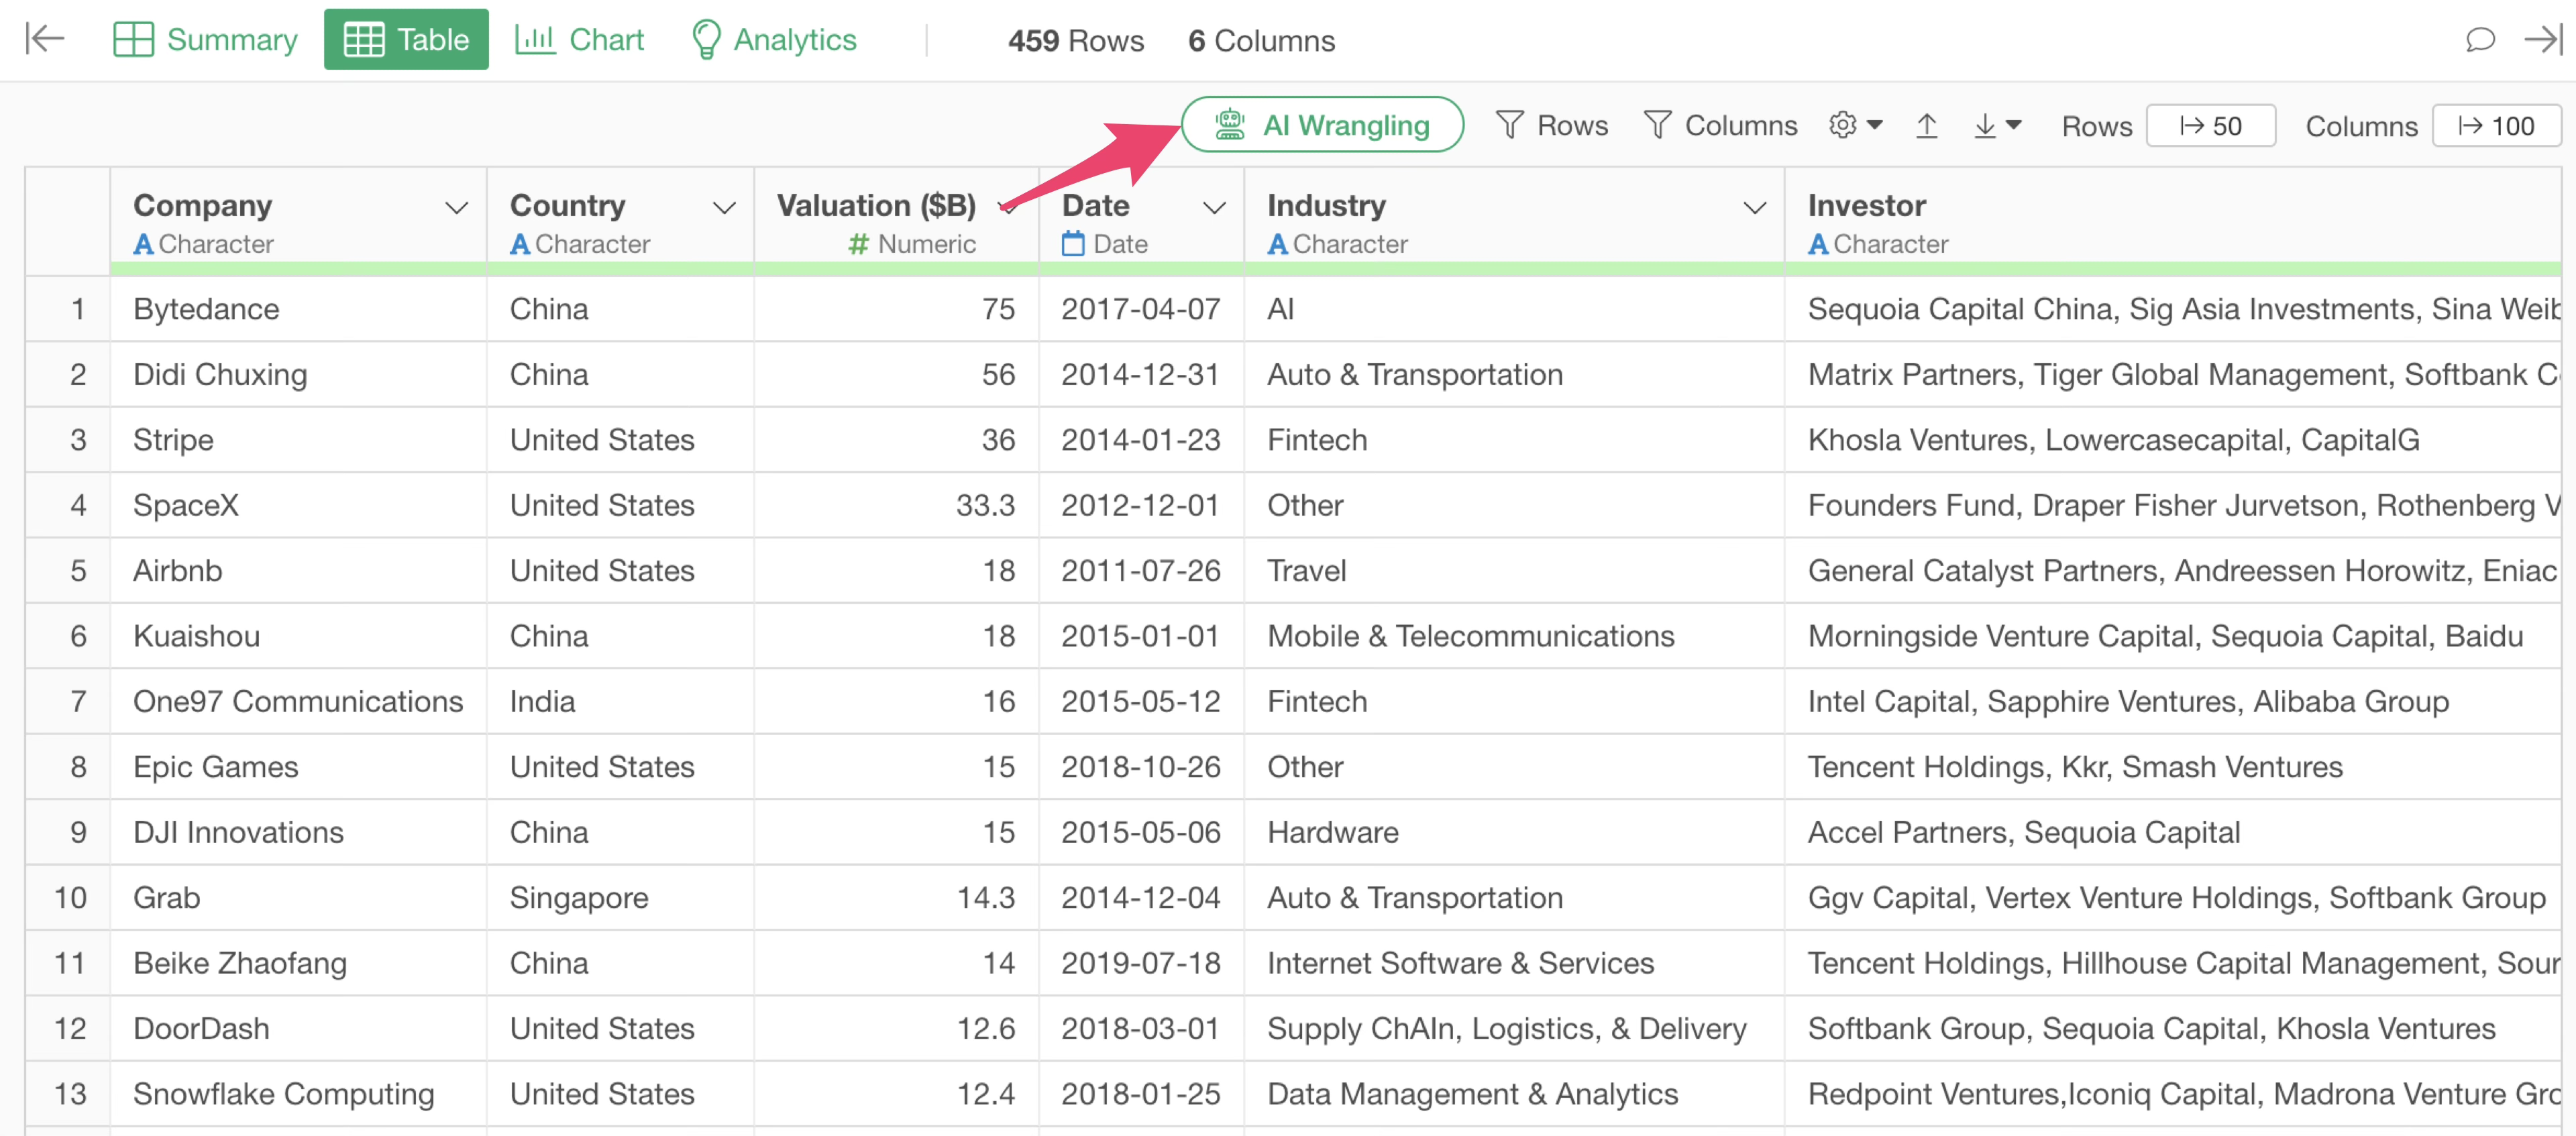This screenshot has width=2576, height=1136.
Task: Switch to the Table view tab
Action: click(x=406, y=39)
